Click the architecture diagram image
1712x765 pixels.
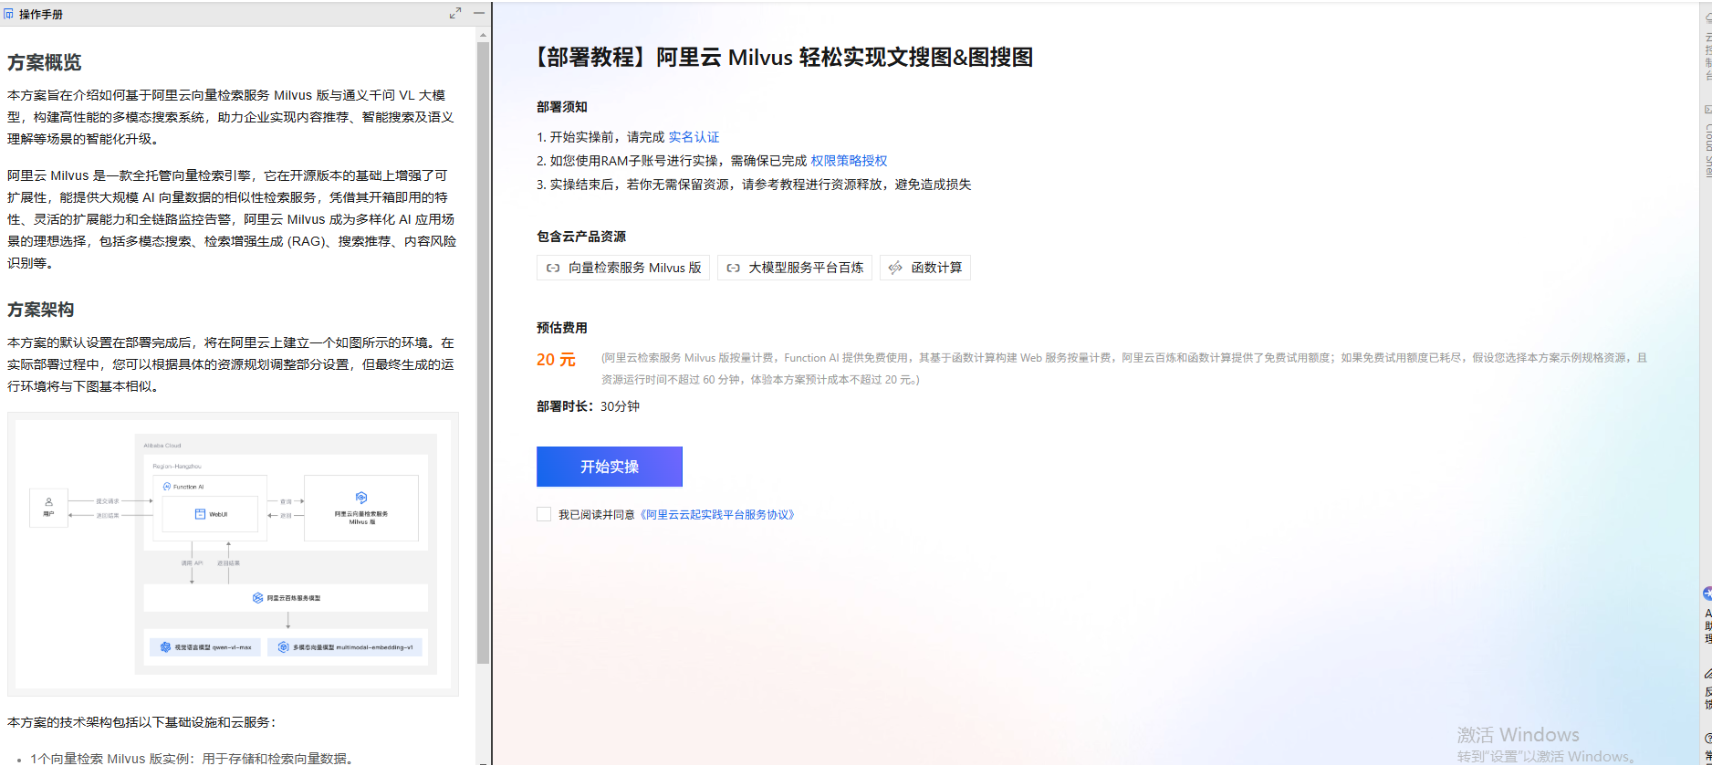233,554
